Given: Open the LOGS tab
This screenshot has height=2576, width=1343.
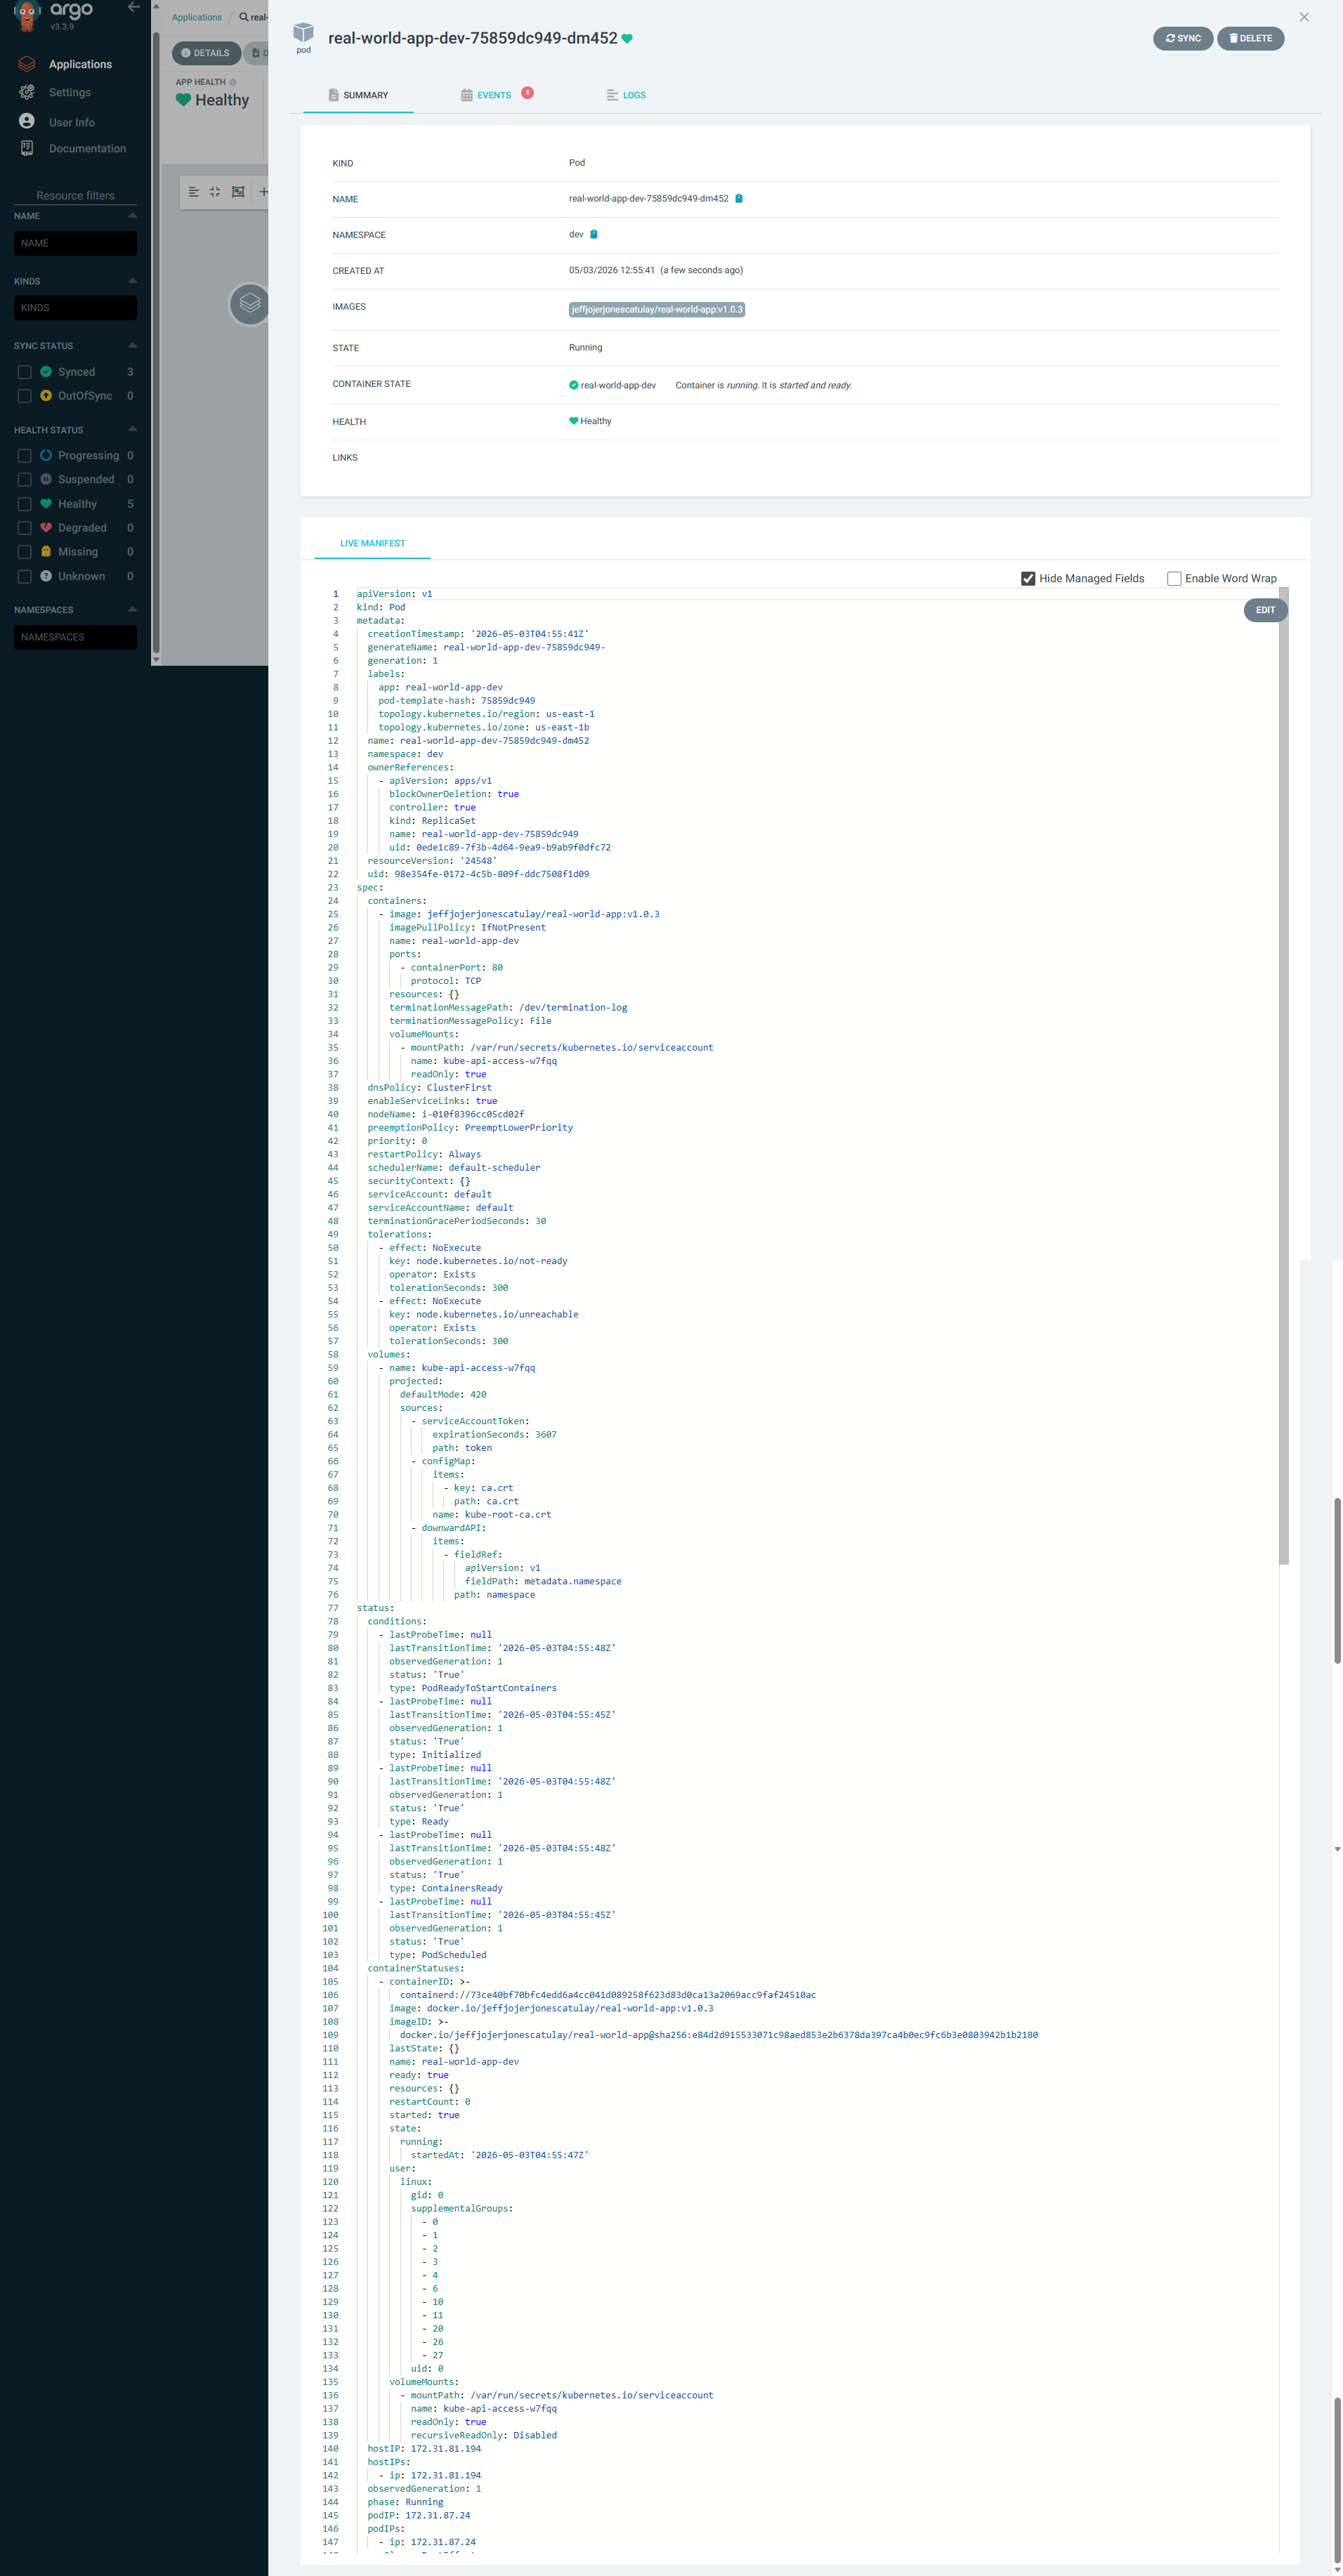Looking at the screenshot, I should [626, 95].
